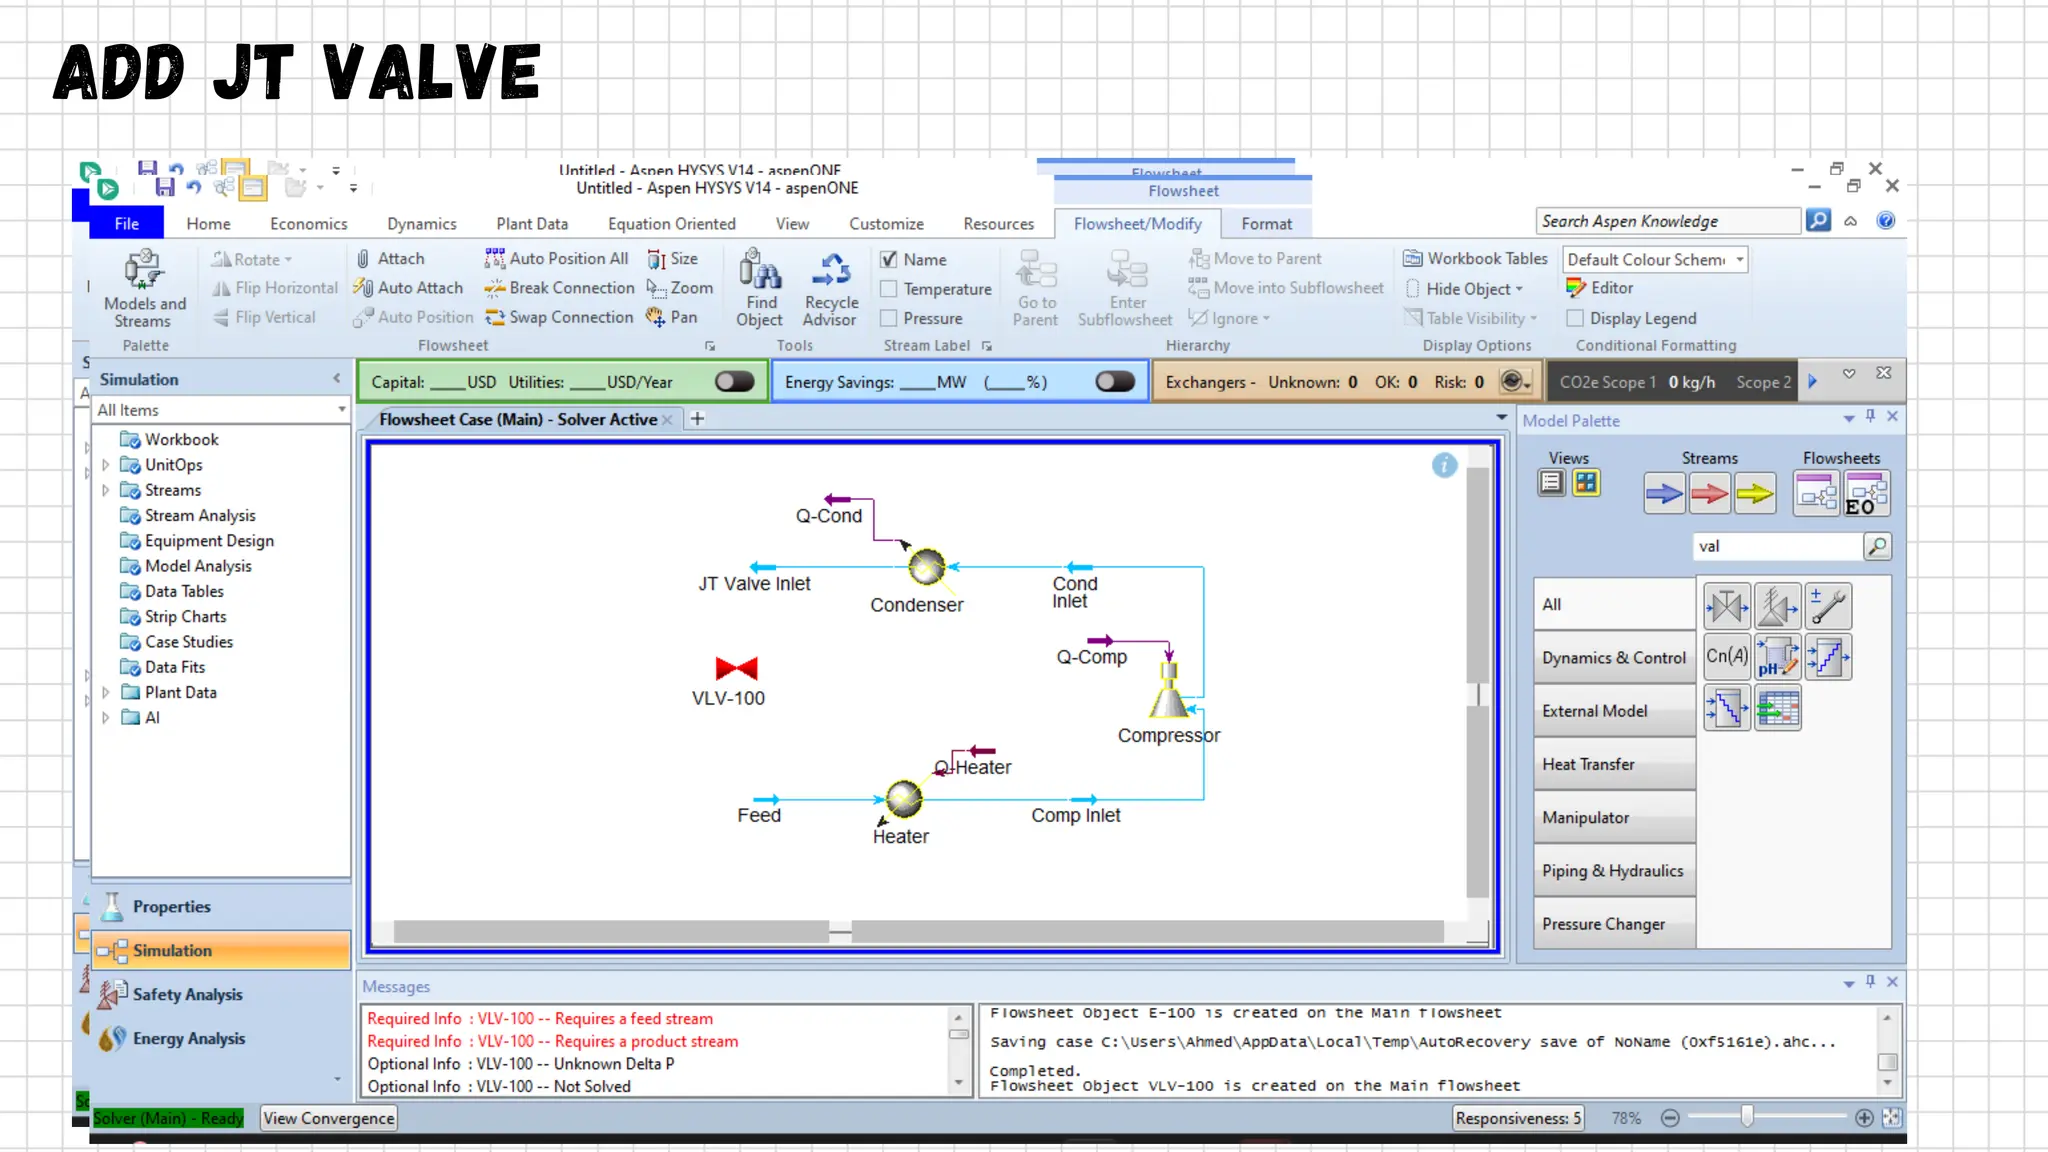Click the Heater unit icon
The height and width of the screenshot is (1152, 2048).
(904, 799)
